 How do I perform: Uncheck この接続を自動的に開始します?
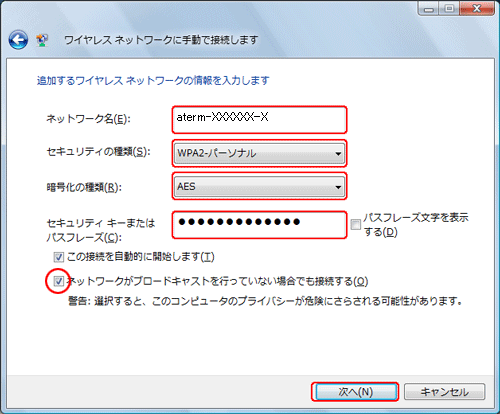pos(59,257)
